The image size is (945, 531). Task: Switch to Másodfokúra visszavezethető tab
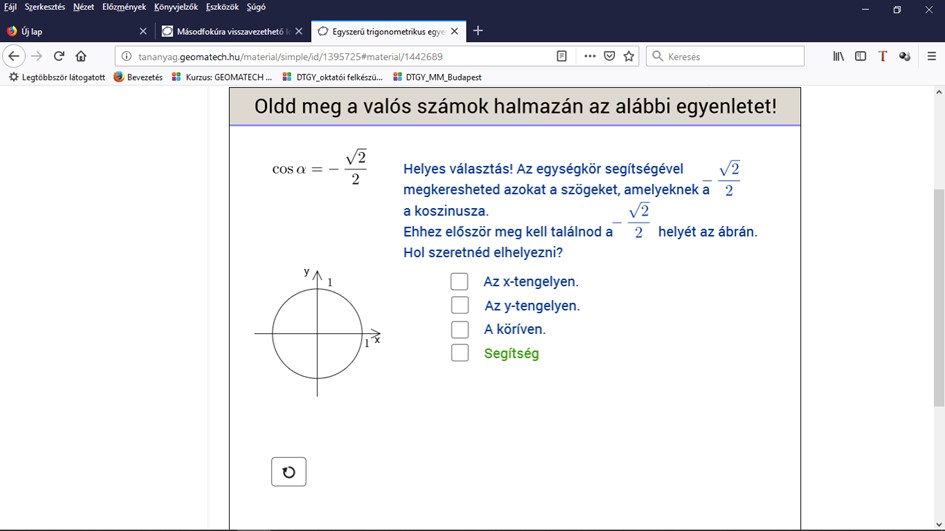[232, 31]
